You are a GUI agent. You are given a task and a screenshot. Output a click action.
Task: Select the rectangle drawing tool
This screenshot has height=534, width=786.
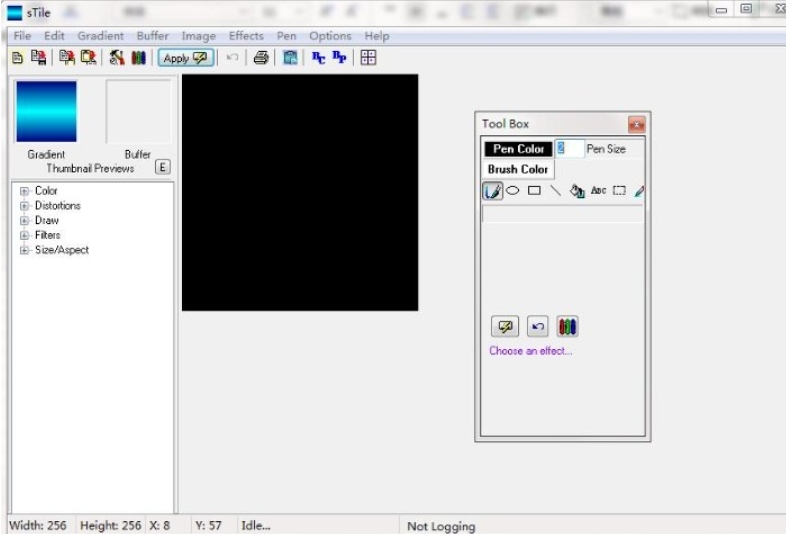534,190
